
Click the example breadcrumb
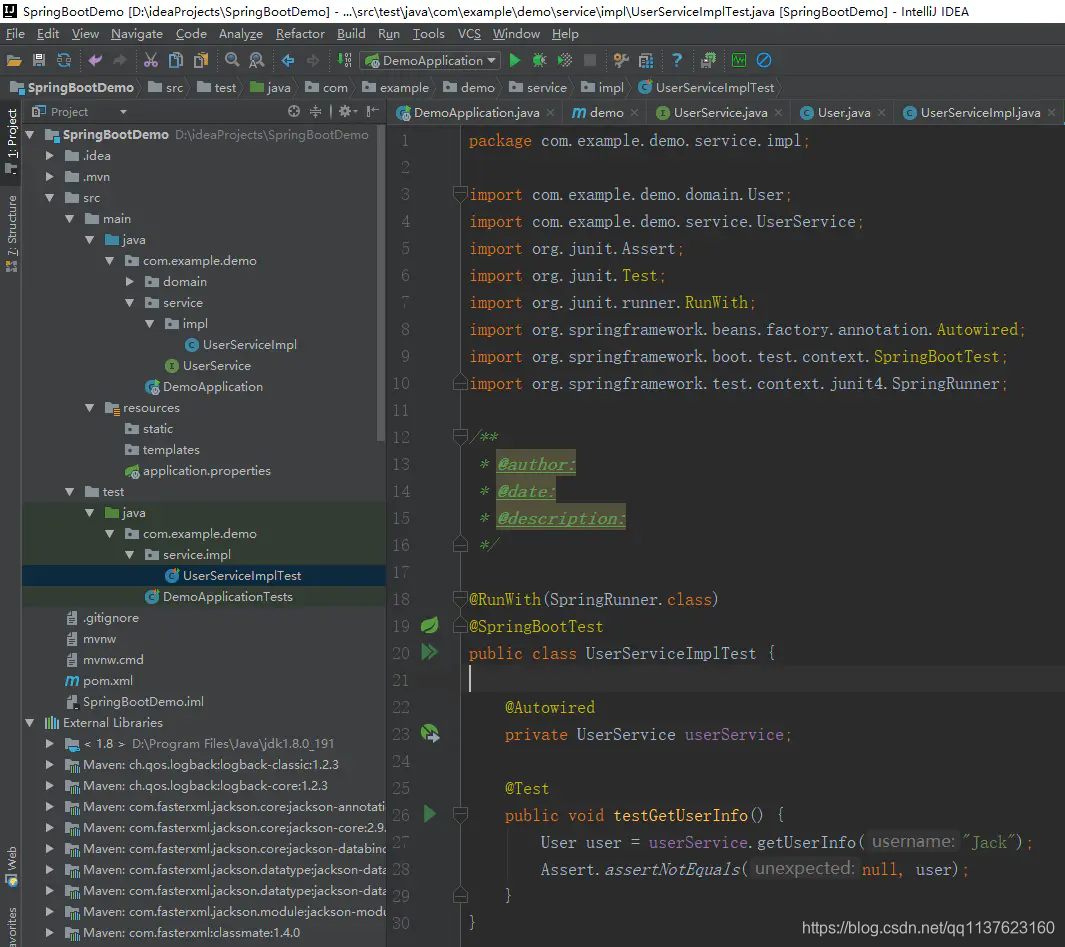(396, 88)
